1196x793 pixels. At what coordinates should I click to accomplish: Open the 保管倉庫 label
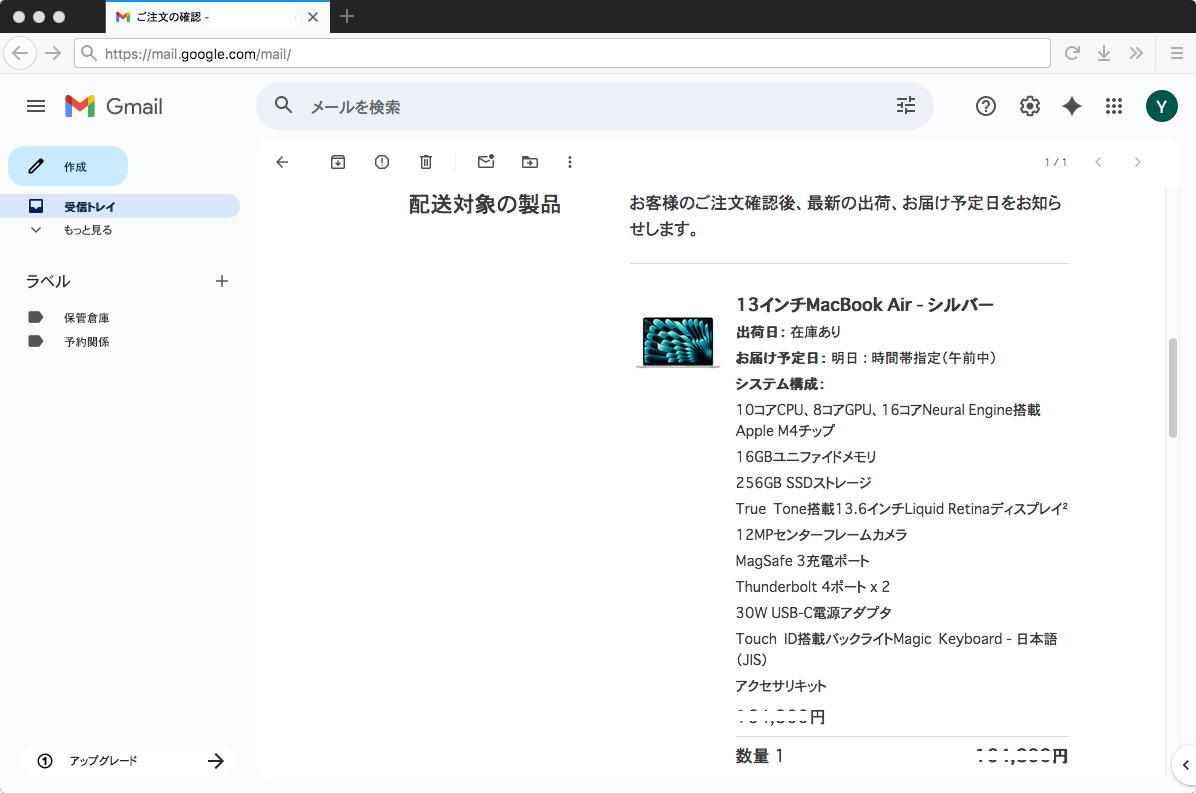[86, 318]
